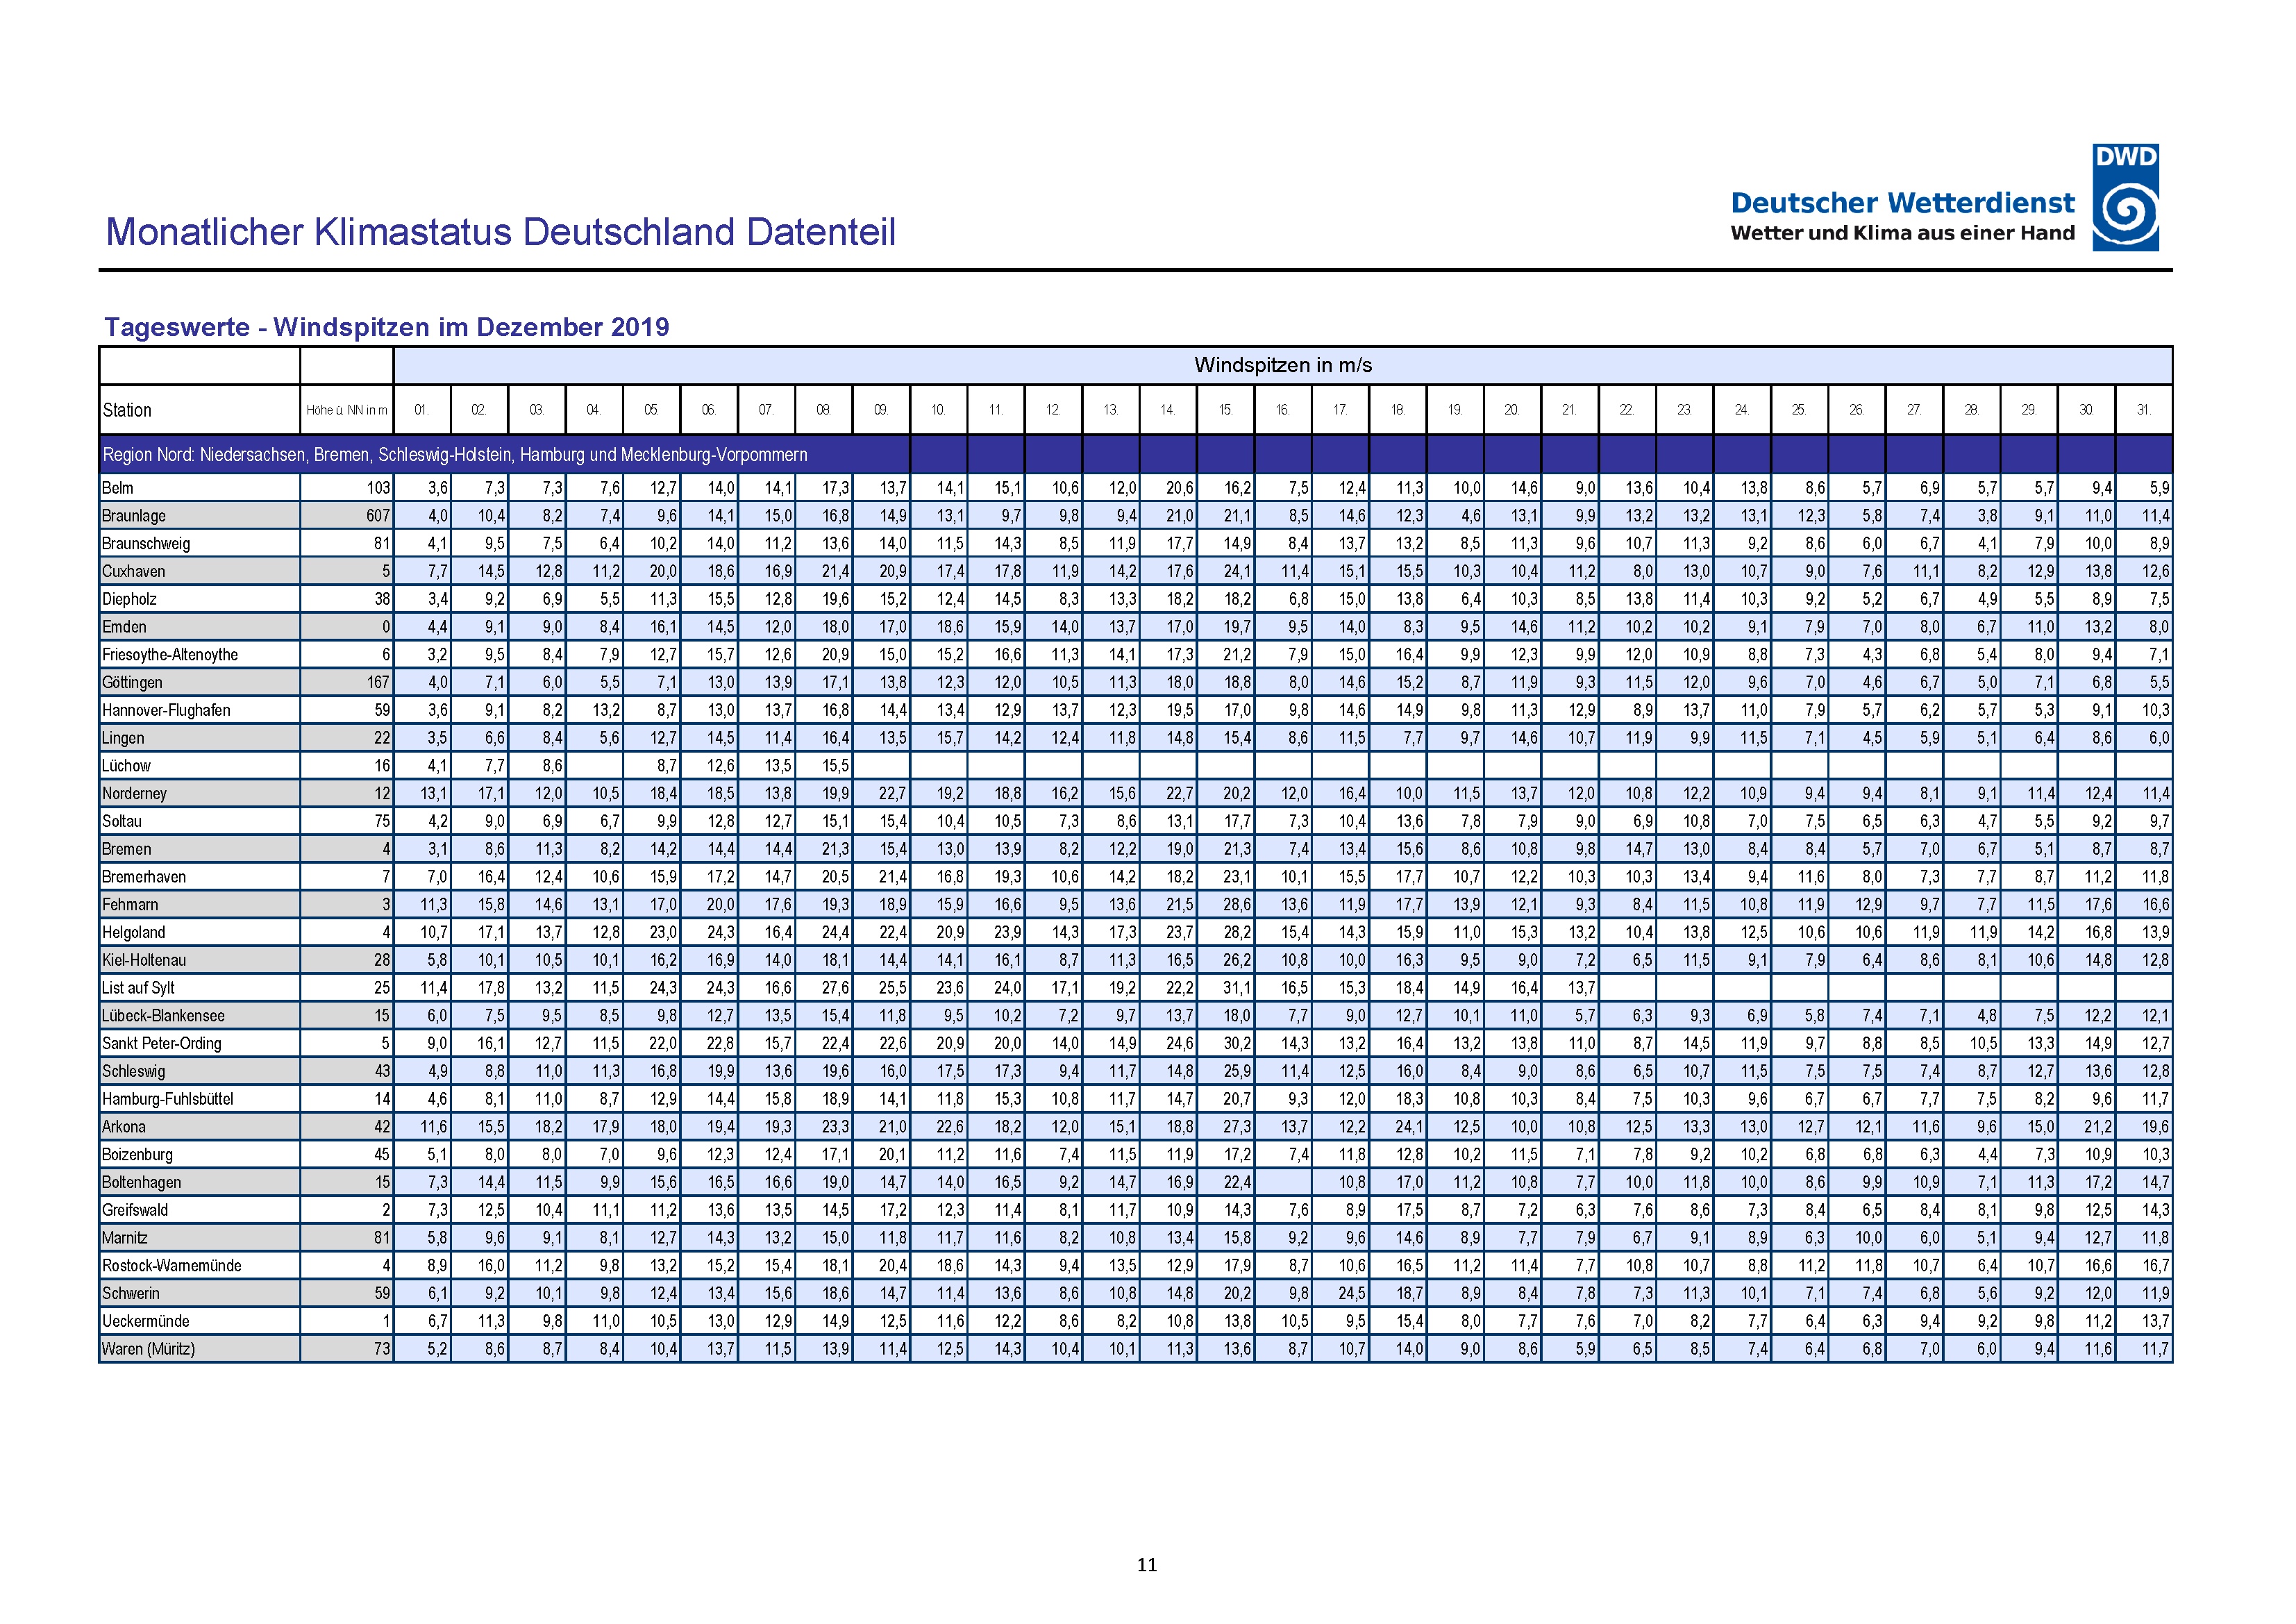Click 'Hannover-Flughafen' station name
2296x1624 pixels.
click(166, 710)
